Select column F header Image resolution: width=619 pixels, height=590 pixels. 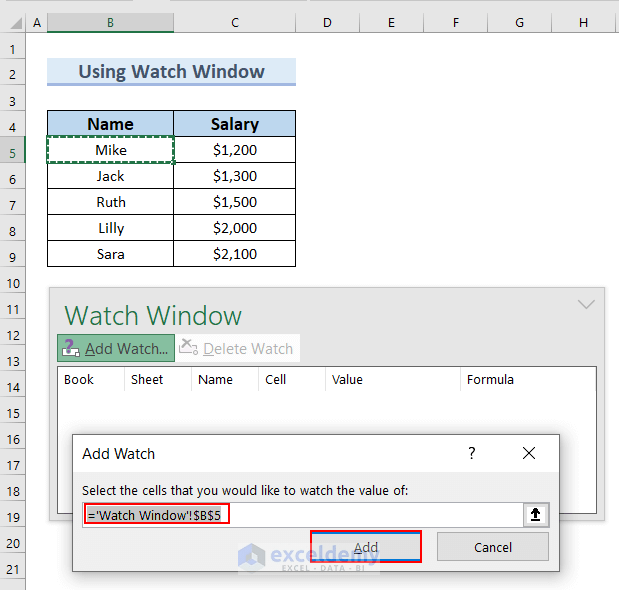(x=456, y=23)
